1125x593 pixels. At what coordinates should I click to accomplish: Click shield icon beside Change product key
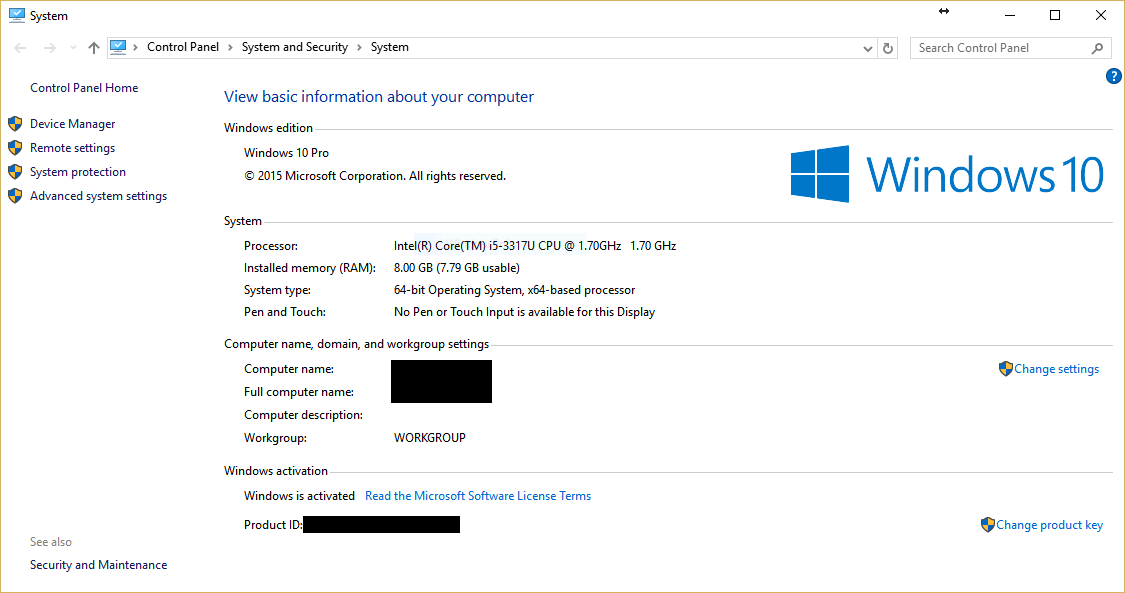pos(988,525)
